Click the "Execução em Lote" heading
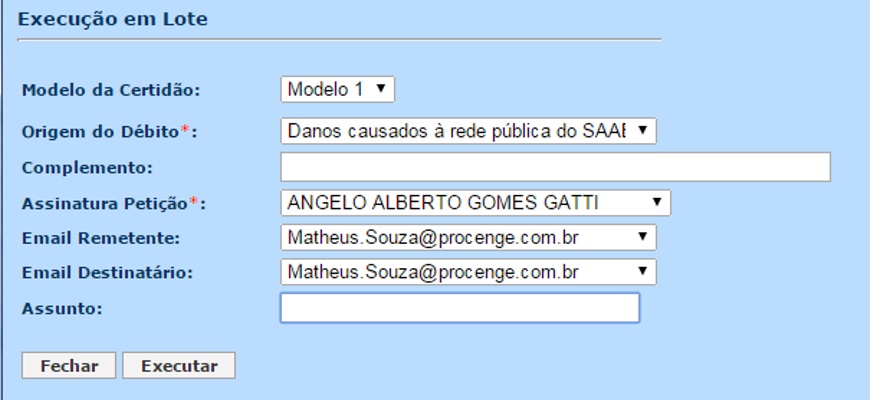The image size is (870, 400). point(113,19)
